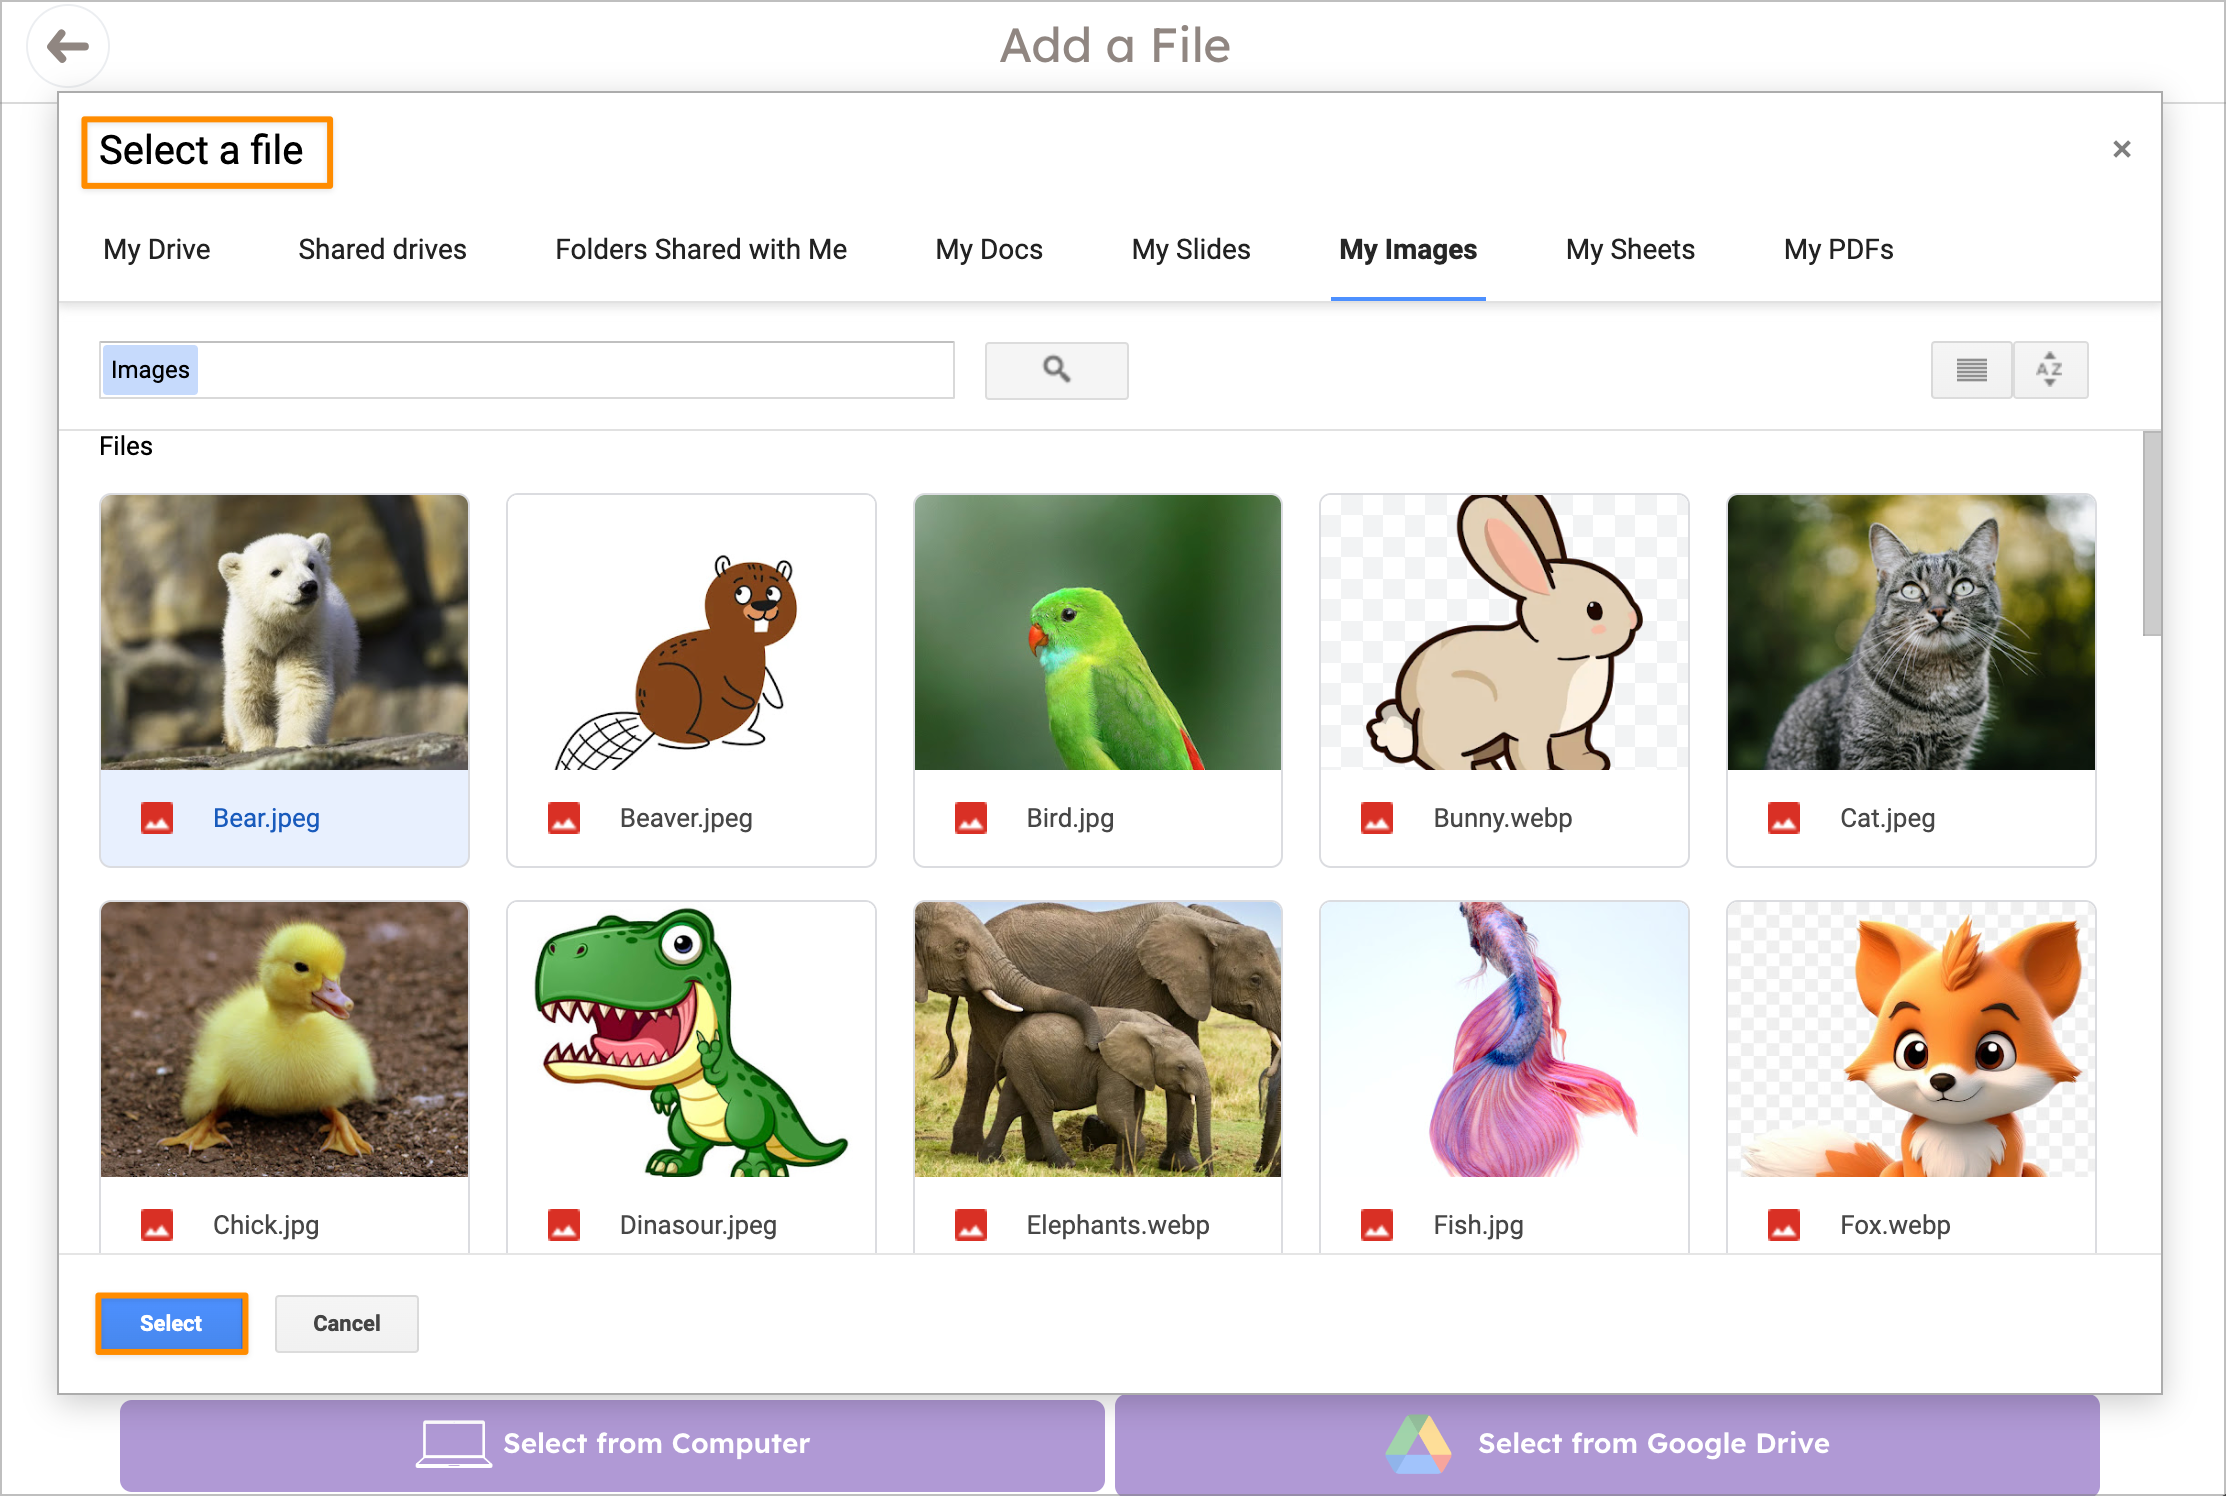
Task: Click the search magnifier icon
Action: 1056,370
